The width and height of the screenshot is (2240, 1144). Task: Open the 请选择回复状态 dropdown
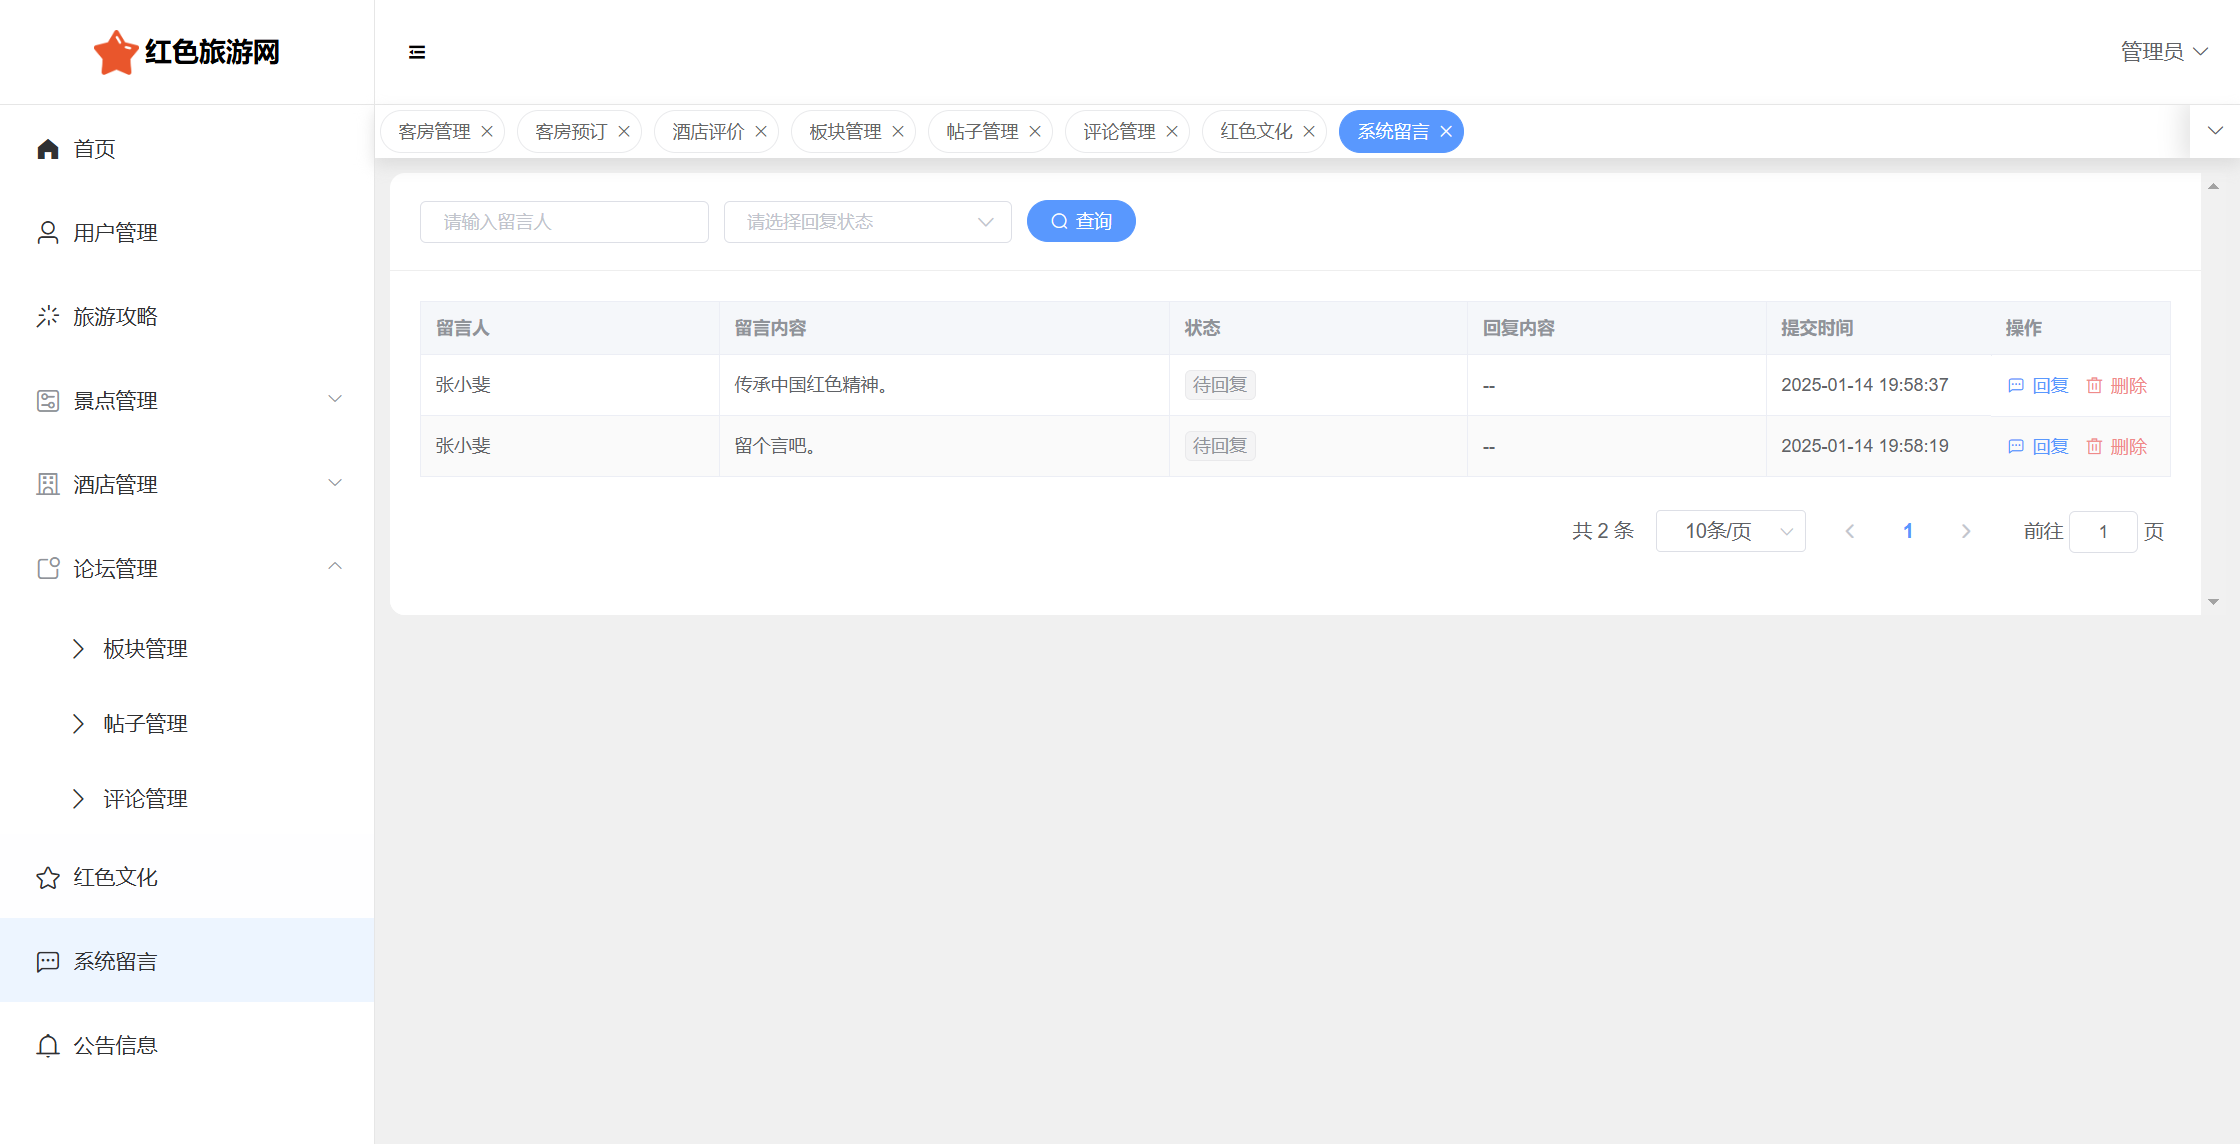point(867,222)
